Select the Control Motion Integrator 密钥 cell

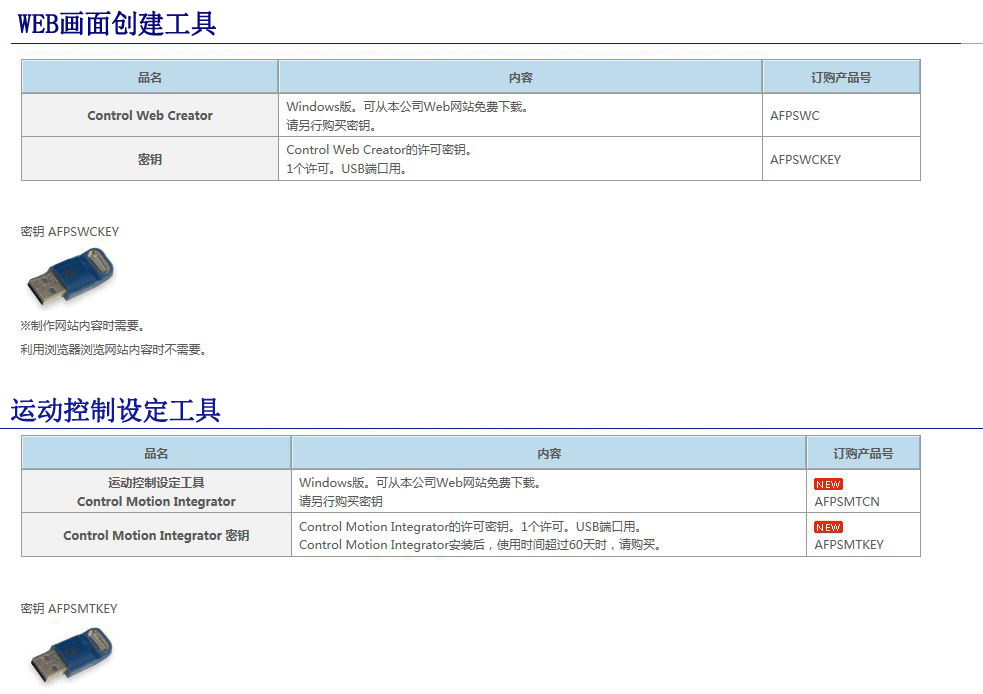156,535
